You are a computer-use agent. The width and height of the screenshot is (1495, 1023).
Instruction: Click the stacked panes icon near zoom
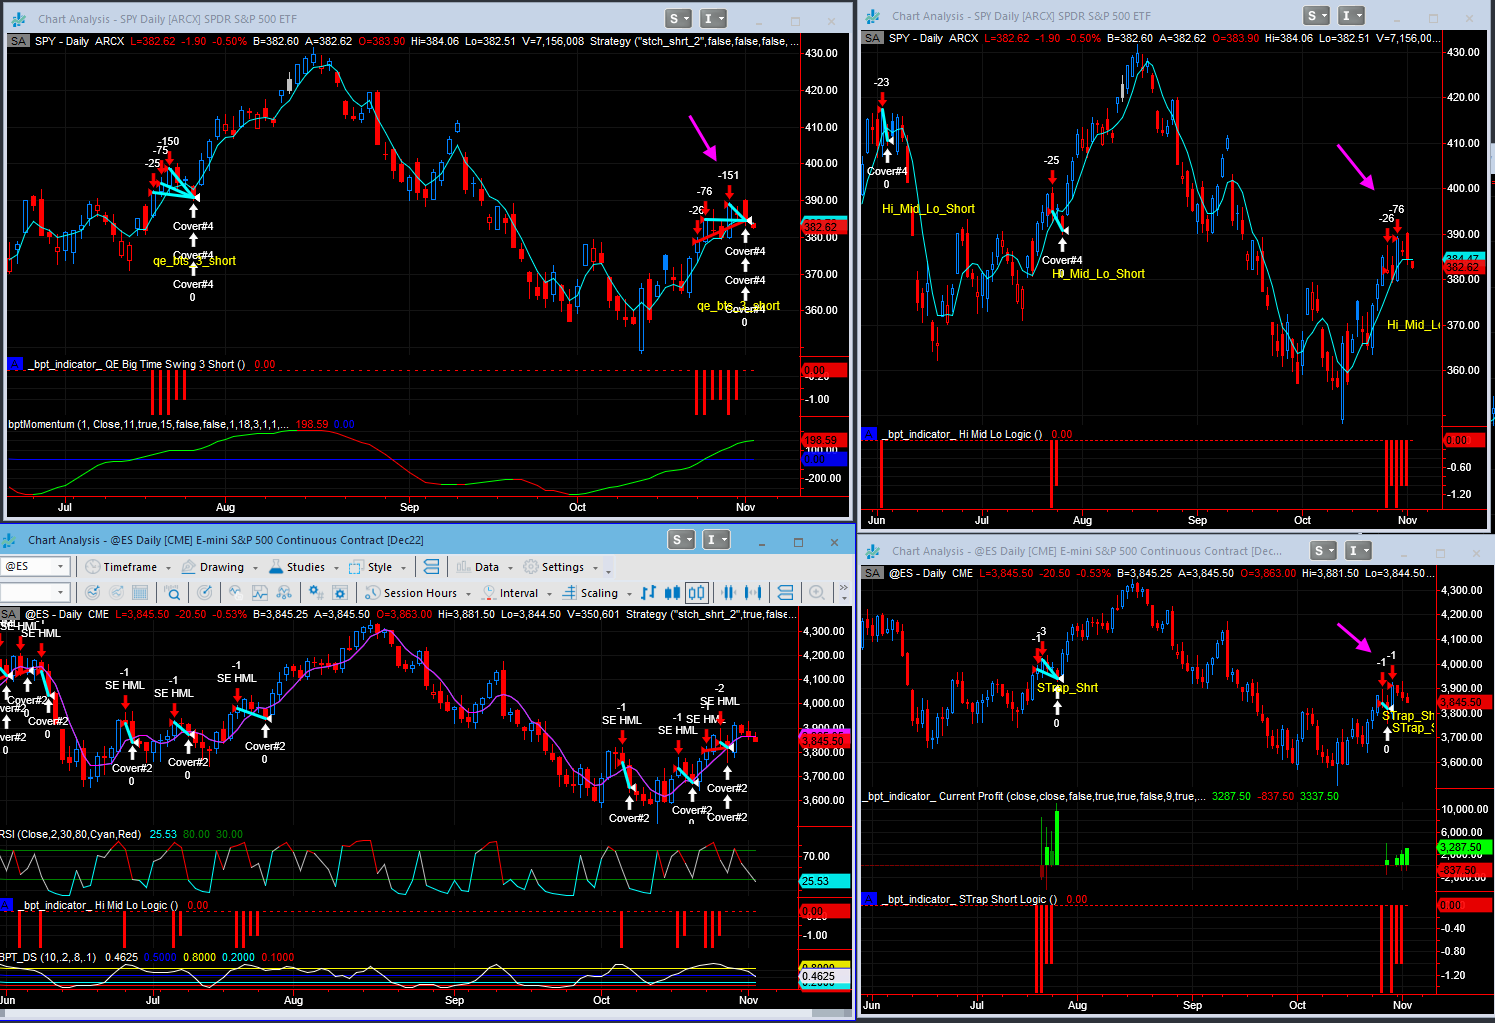pyautogui.click(x=786, y=593)
